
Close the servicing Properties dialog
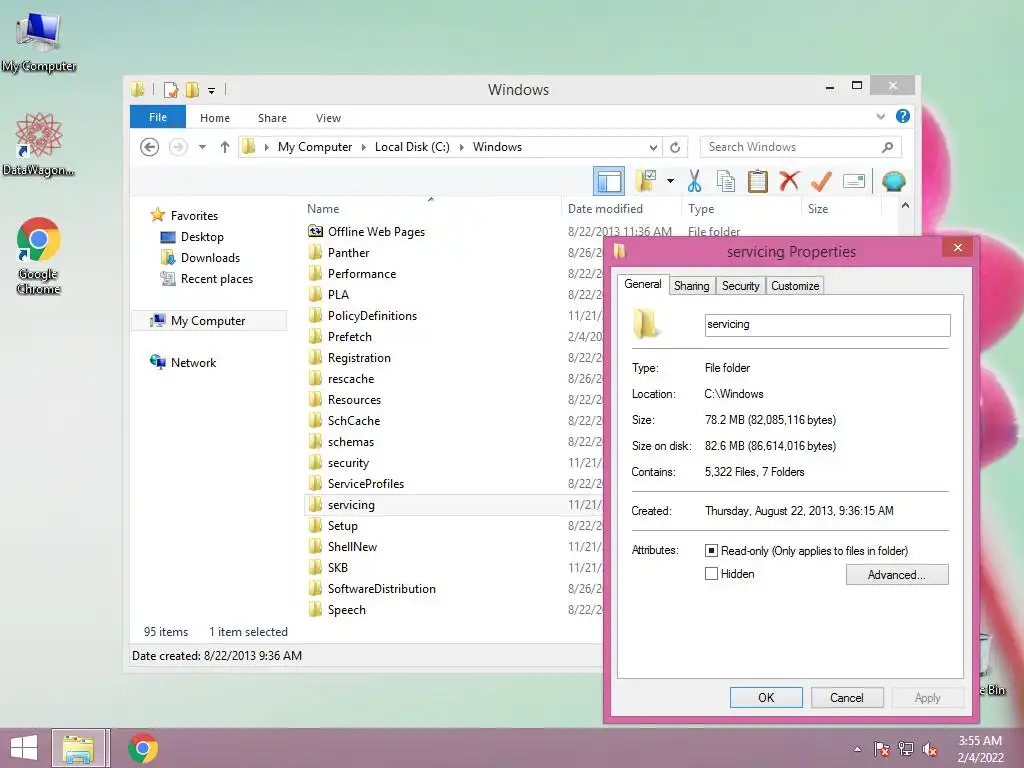[x=957, y=248]
